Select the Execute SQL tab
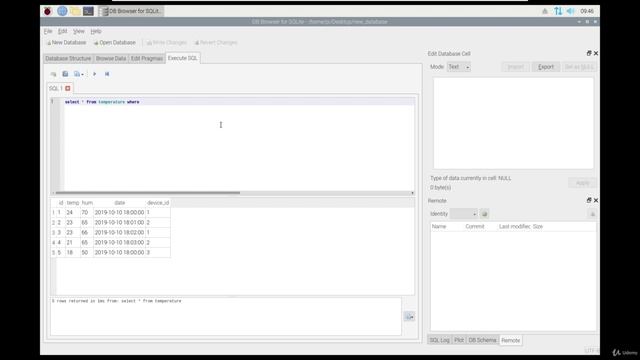This screenshot has height=360, width=640. [x=182, y=58]
